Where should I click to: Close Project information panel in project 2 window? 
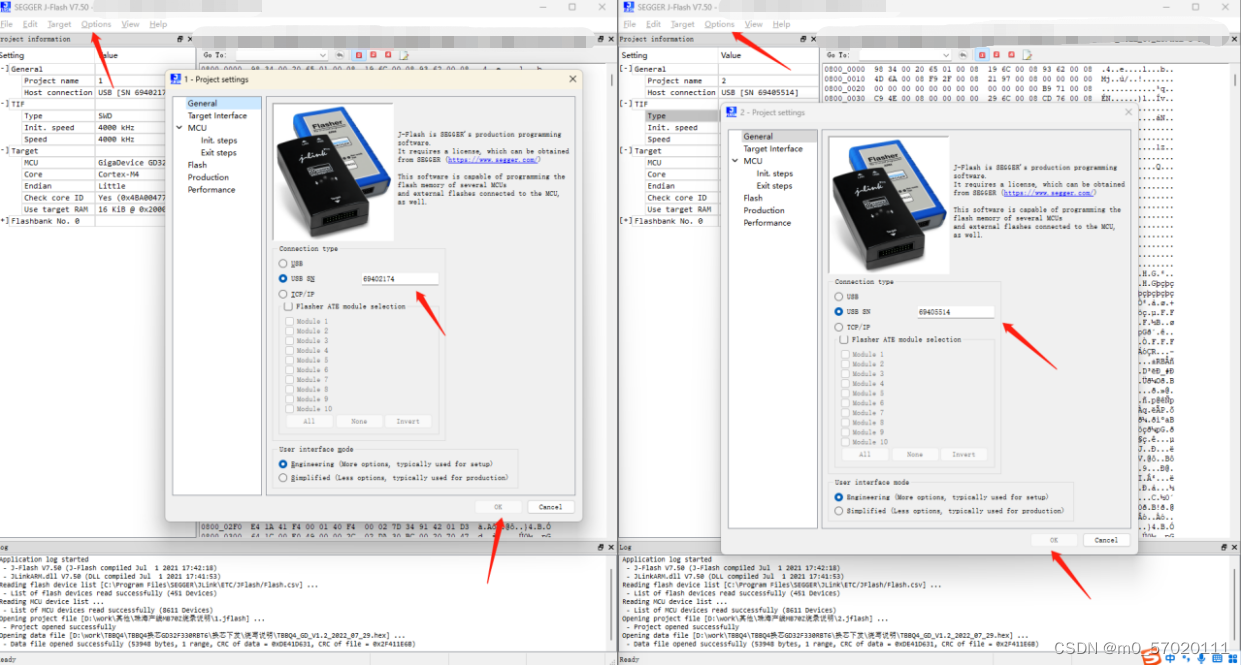pyautogui.click(x=813, y=39)
